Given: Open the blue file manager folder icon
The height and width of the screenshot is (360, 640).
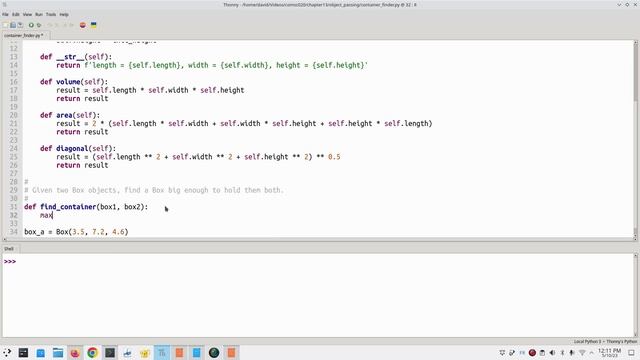Looking at the screenshot, I should tap(58, 353).
